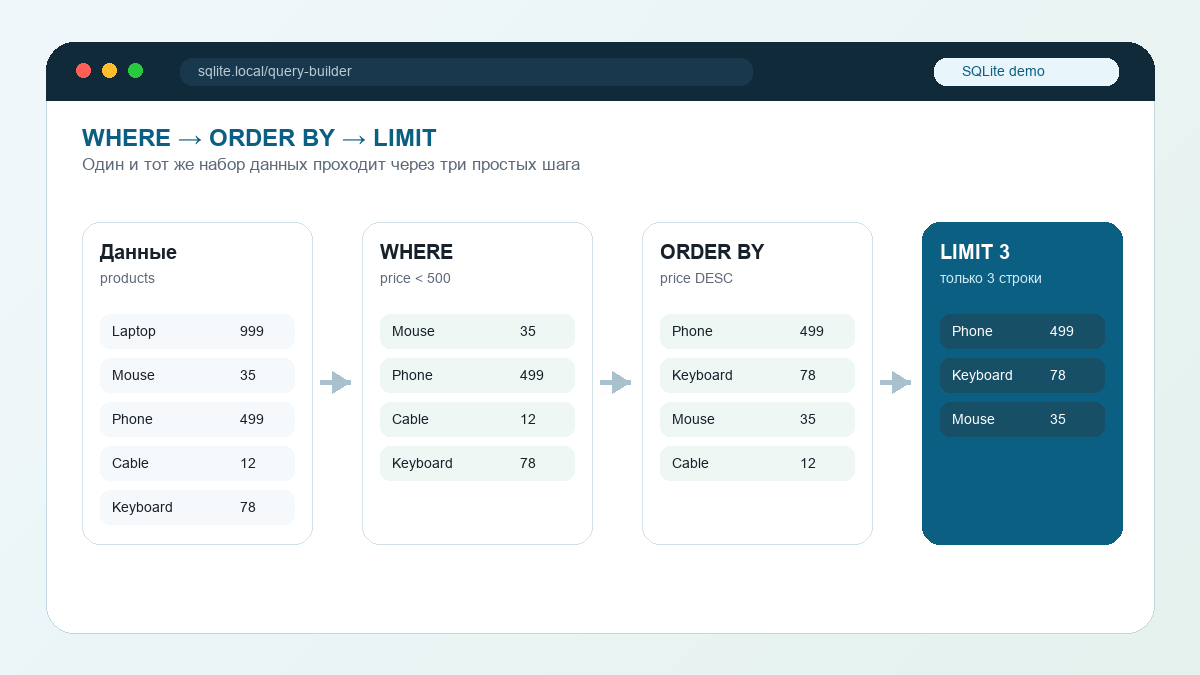Select the Mouse row in LIMIT 3 card
Screen dimensions: 1200x675
coord(1022,419)
